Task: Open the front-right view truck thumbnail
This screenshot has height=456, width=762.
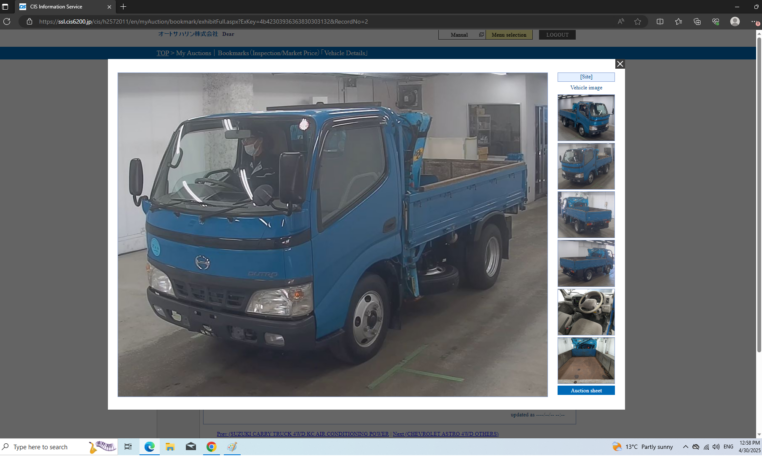Action: coord(586,118)
